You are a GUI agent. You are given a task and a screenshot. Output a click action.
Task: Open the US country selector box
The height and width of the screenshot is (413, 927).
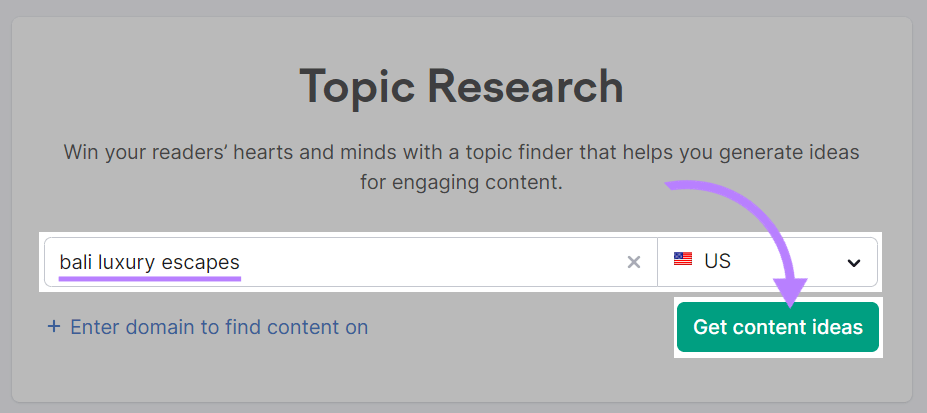click(767, 262)
